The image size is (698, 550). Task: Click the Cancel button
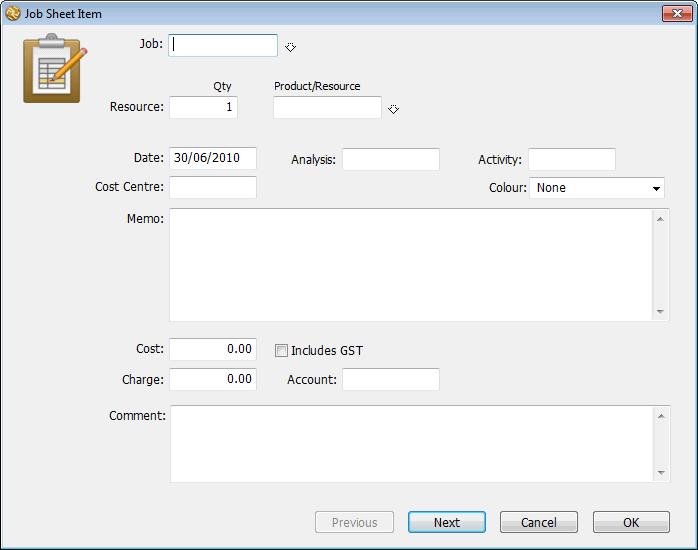click(x=539, y=522)
